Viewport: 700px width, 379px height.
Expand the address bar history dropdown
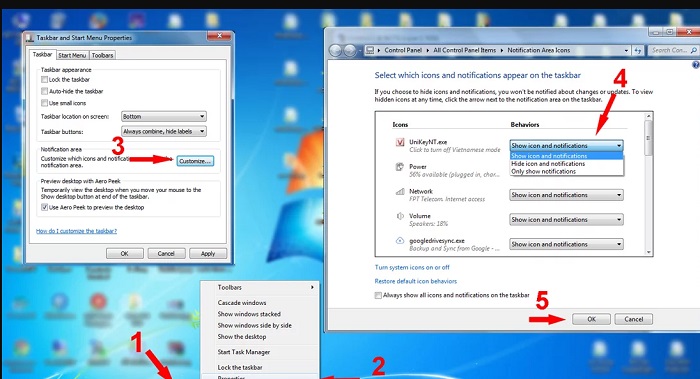[626, 51]
